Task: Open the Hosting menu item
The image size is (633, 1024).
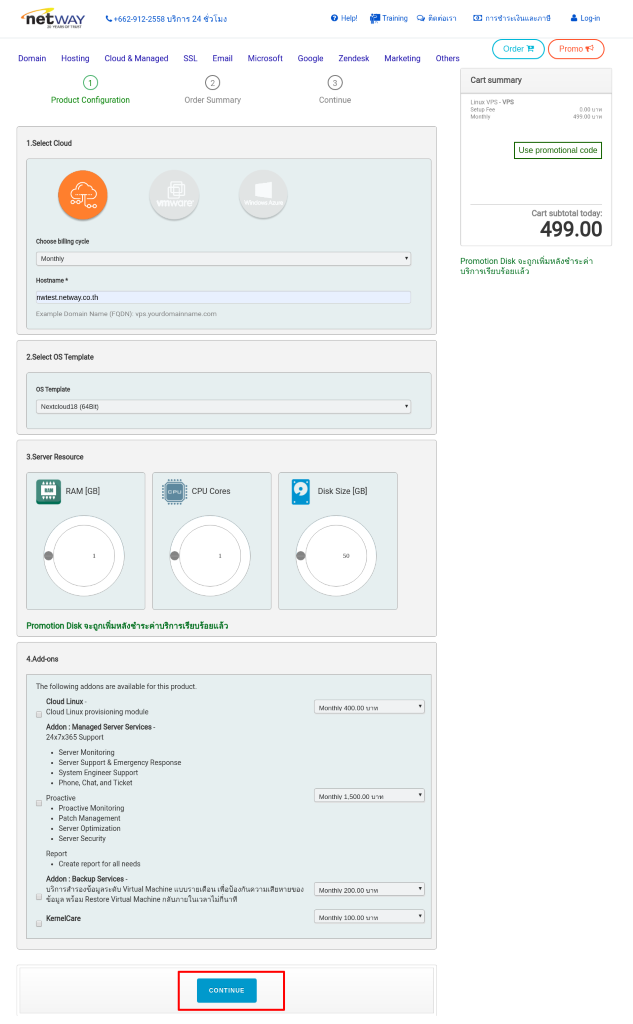Action: [75, 58]
